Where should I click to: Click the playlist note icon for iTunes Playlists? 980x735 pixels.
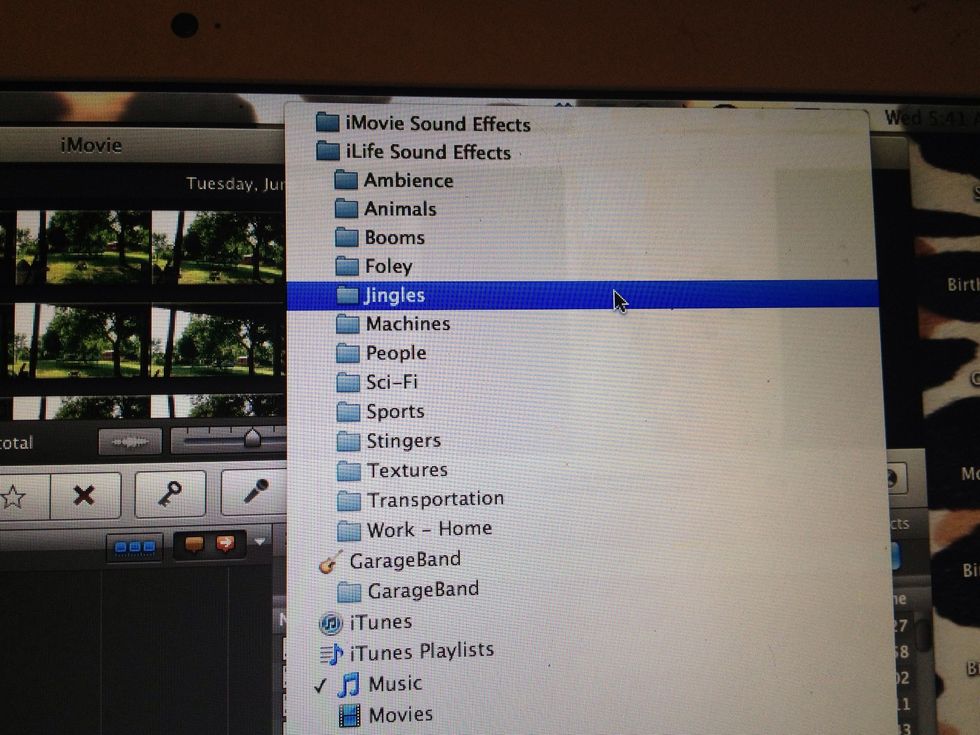331,654
